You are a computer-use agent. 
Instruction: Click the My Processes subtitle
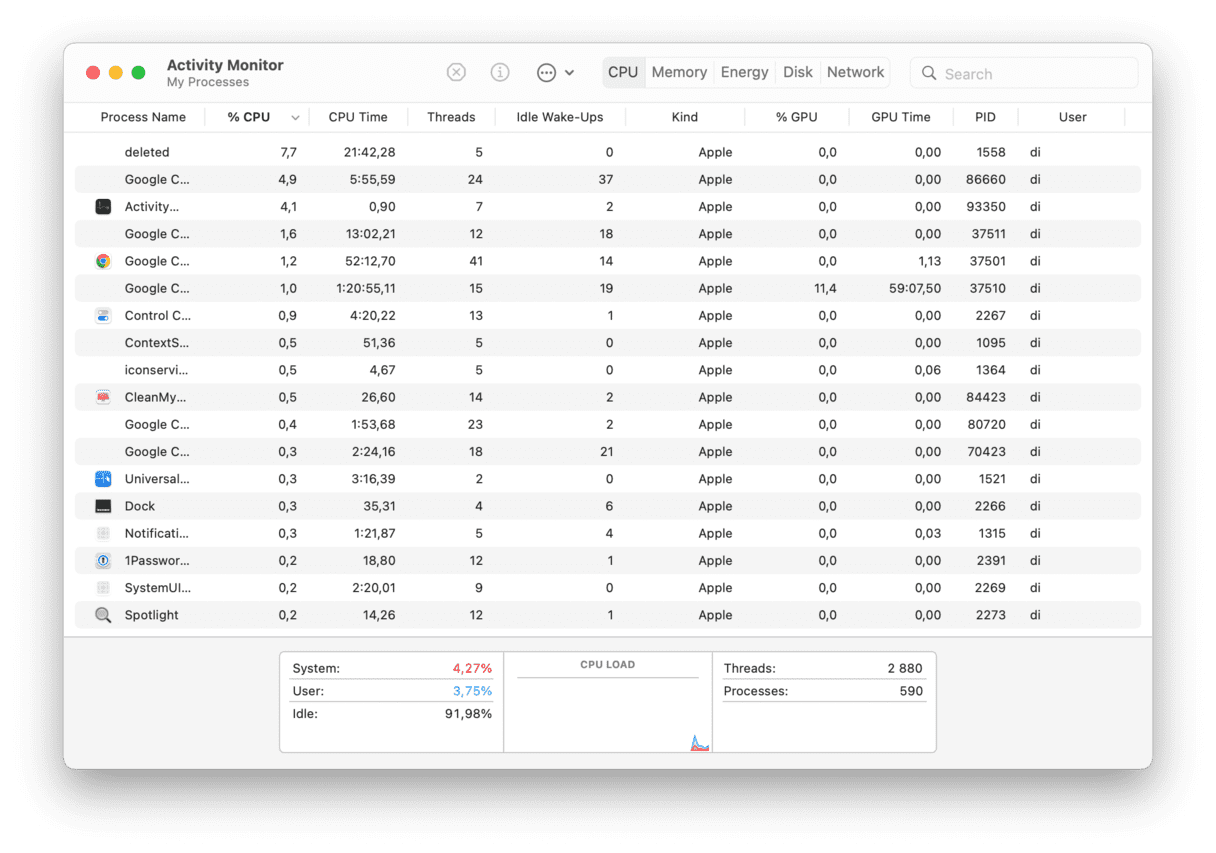point(208,82)
